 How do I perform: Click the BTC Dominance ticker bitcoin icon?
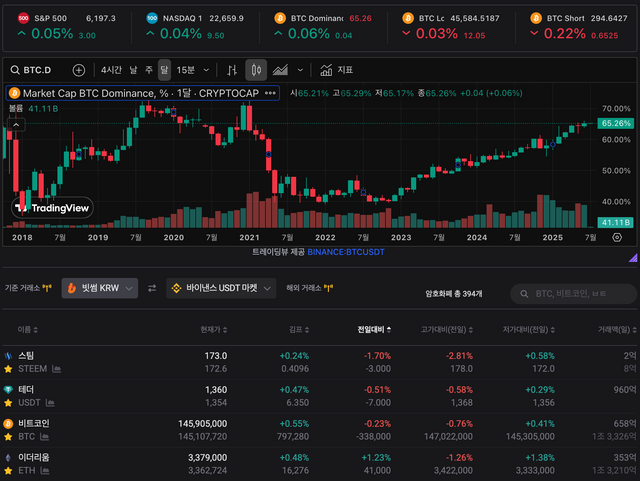[x=280, y=18]
